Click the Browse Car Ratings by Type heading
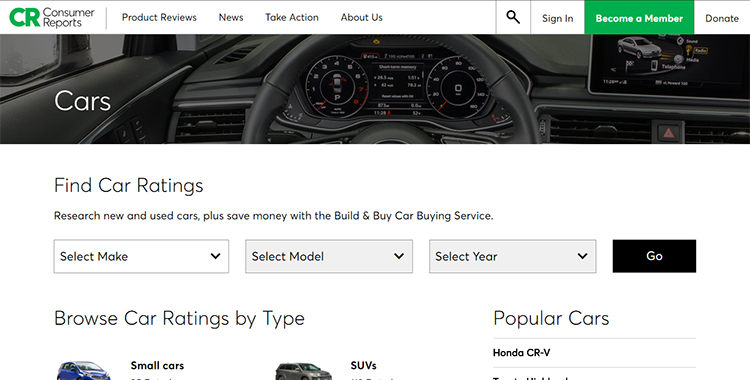This screenshot has width=750, height=380. tap(179, 319)
